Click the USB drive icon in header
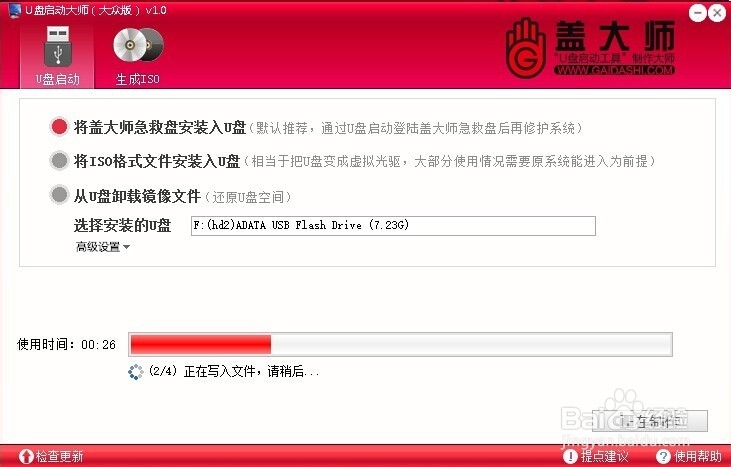Image resolution: width=731 pixels, height=467 pixels. click(58, 46)
